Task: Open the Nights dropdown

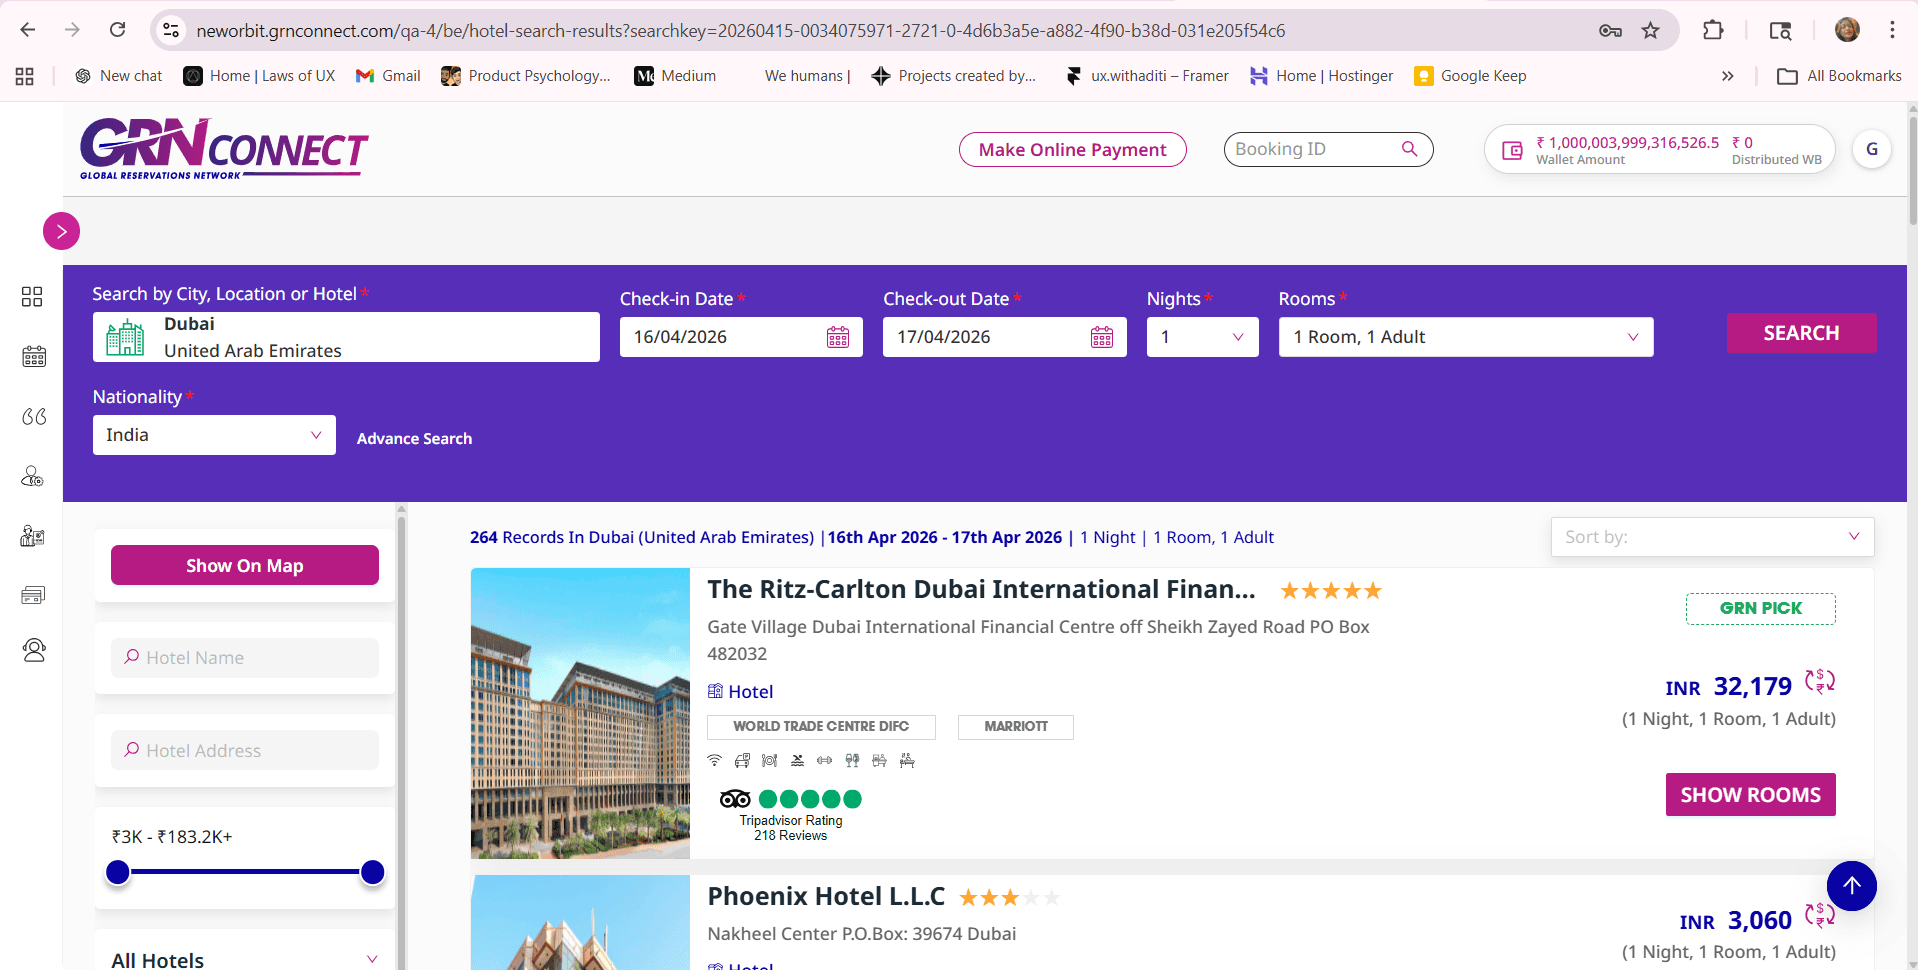Action: point(1202,337)
